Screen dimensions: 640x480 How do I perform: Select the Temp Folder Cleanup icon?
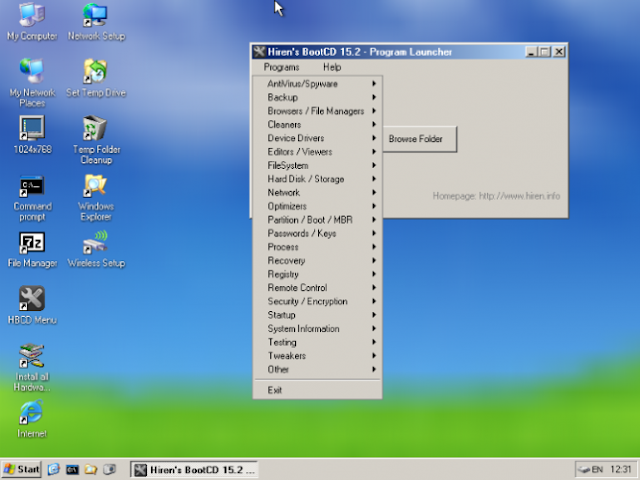(x=96, y=140)
